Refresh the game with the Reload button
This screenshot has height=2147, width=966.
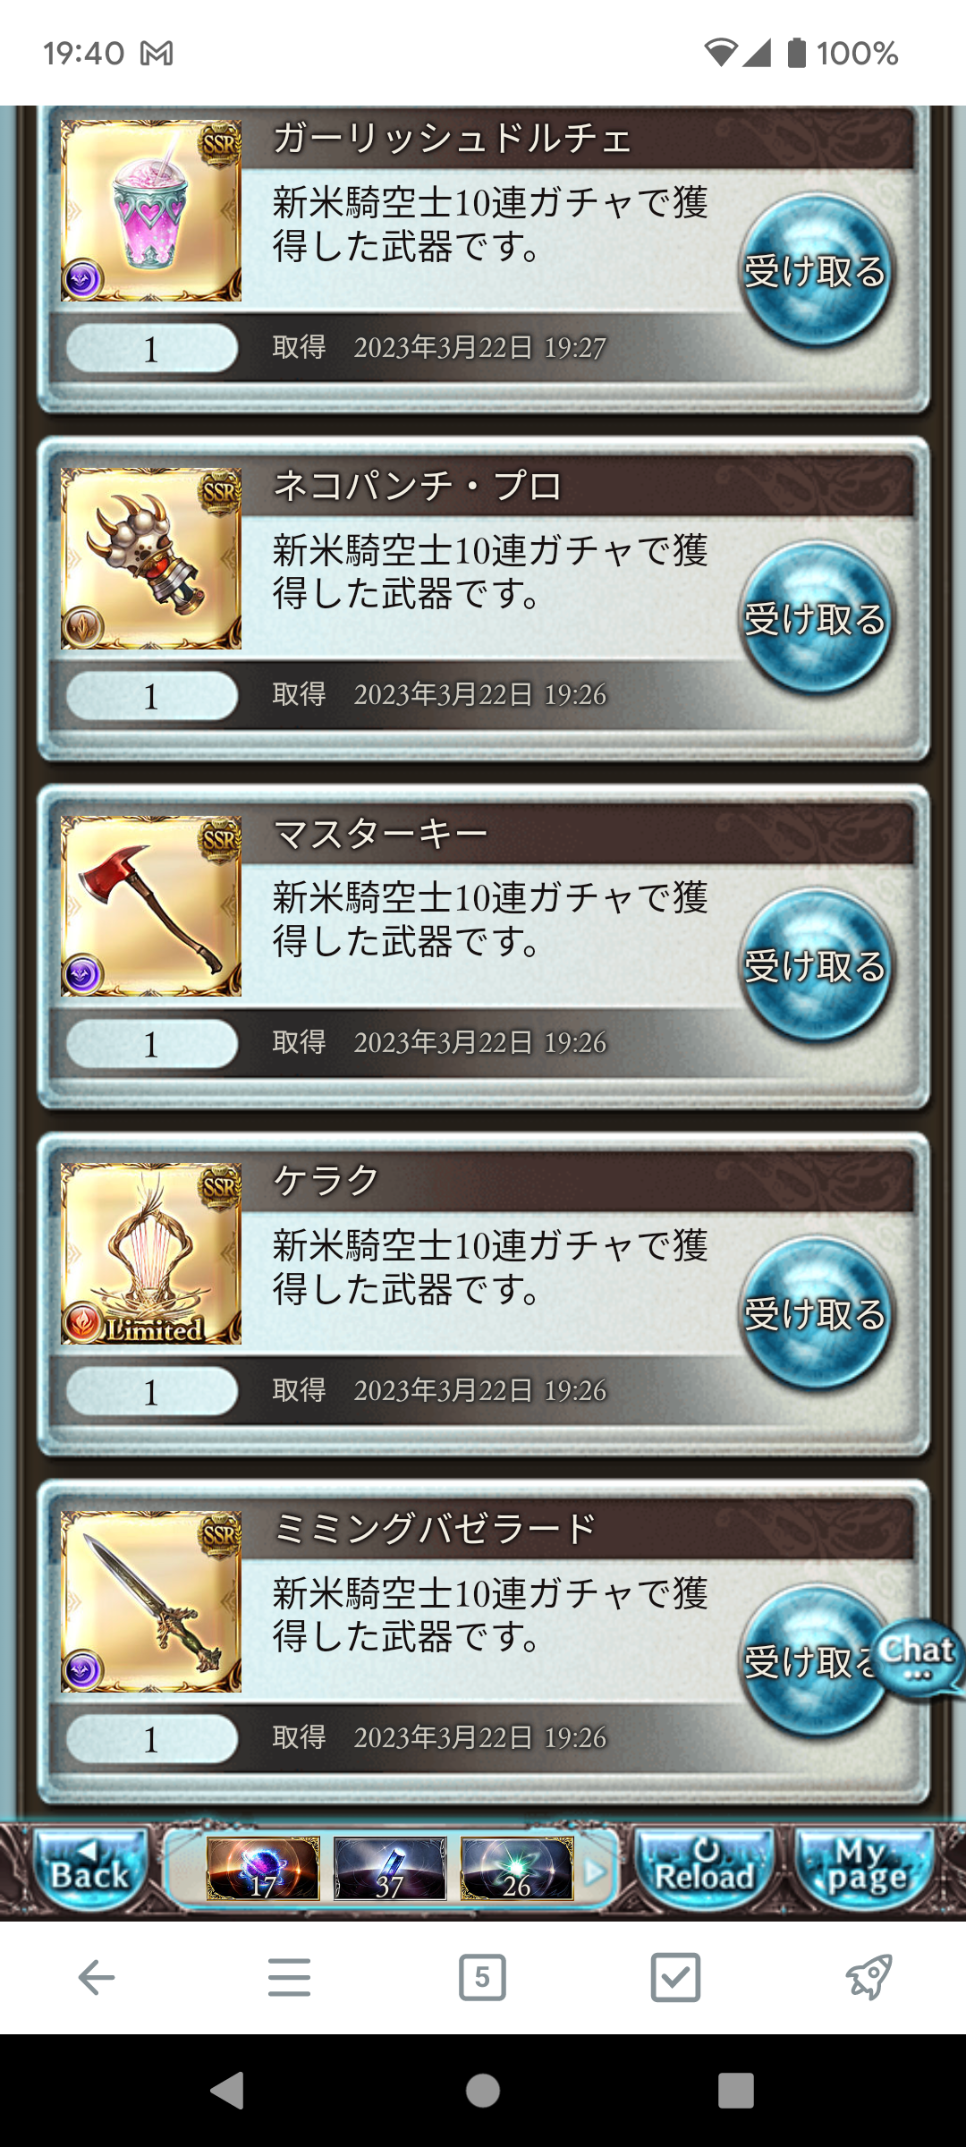click(705, 1868)
